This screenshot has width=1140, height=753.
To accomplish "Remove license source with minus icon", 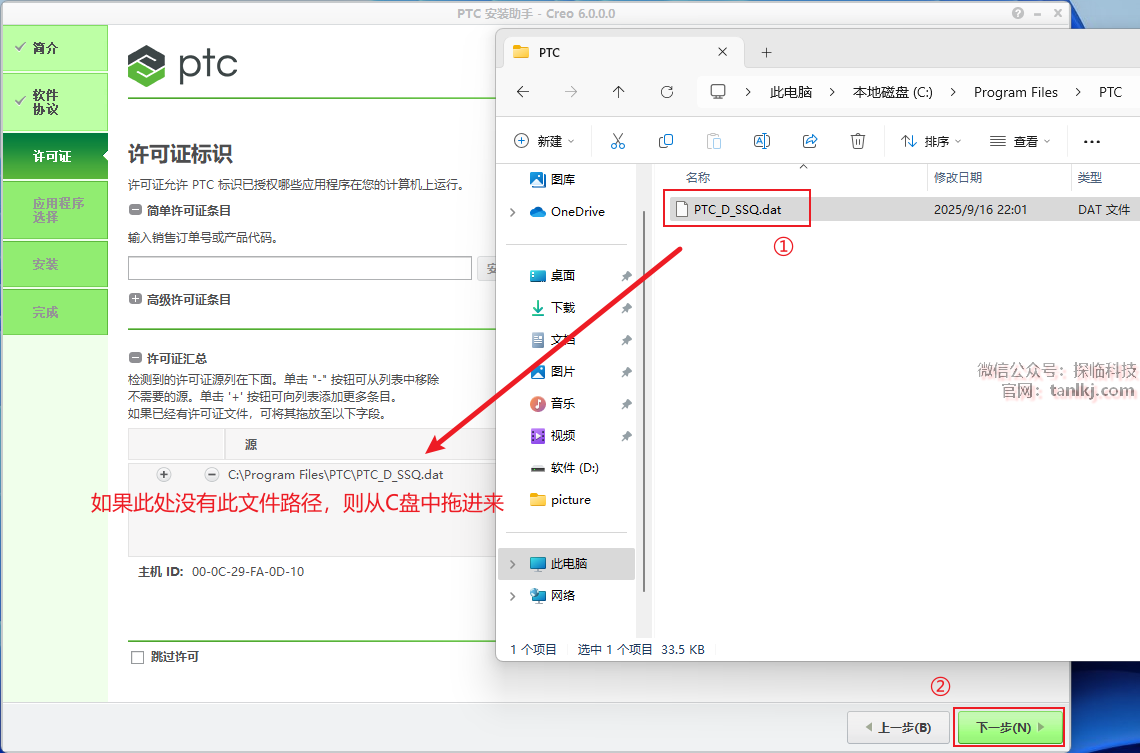I will [x=212, y=474].
